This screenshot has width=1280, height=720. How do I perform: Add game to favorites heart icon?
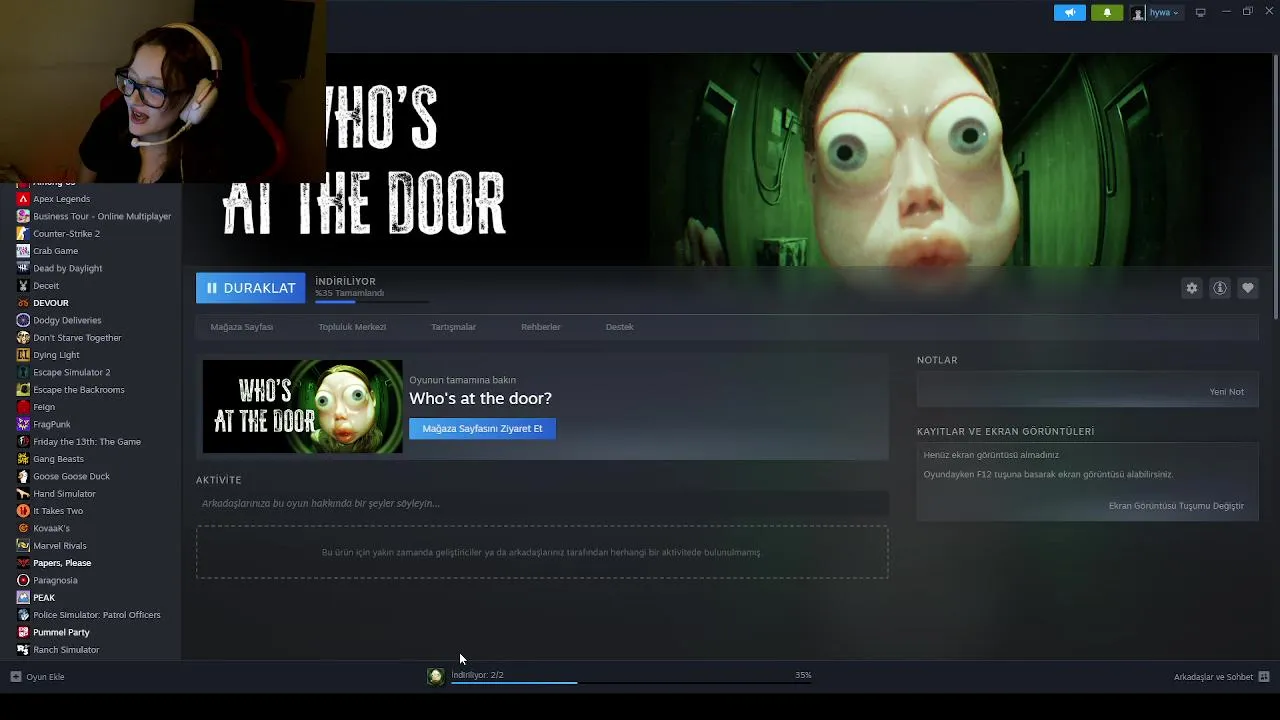[1248, 288]
